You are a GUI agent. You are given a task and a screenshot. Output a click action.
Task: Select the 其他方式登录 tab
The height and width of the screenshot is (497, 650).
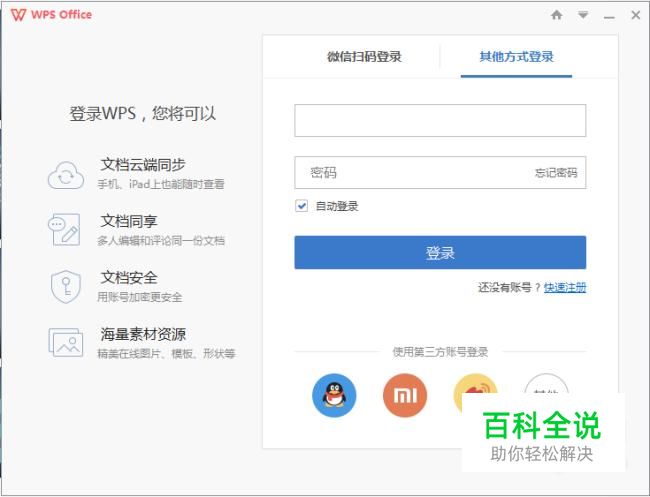(x=516, y=57)
